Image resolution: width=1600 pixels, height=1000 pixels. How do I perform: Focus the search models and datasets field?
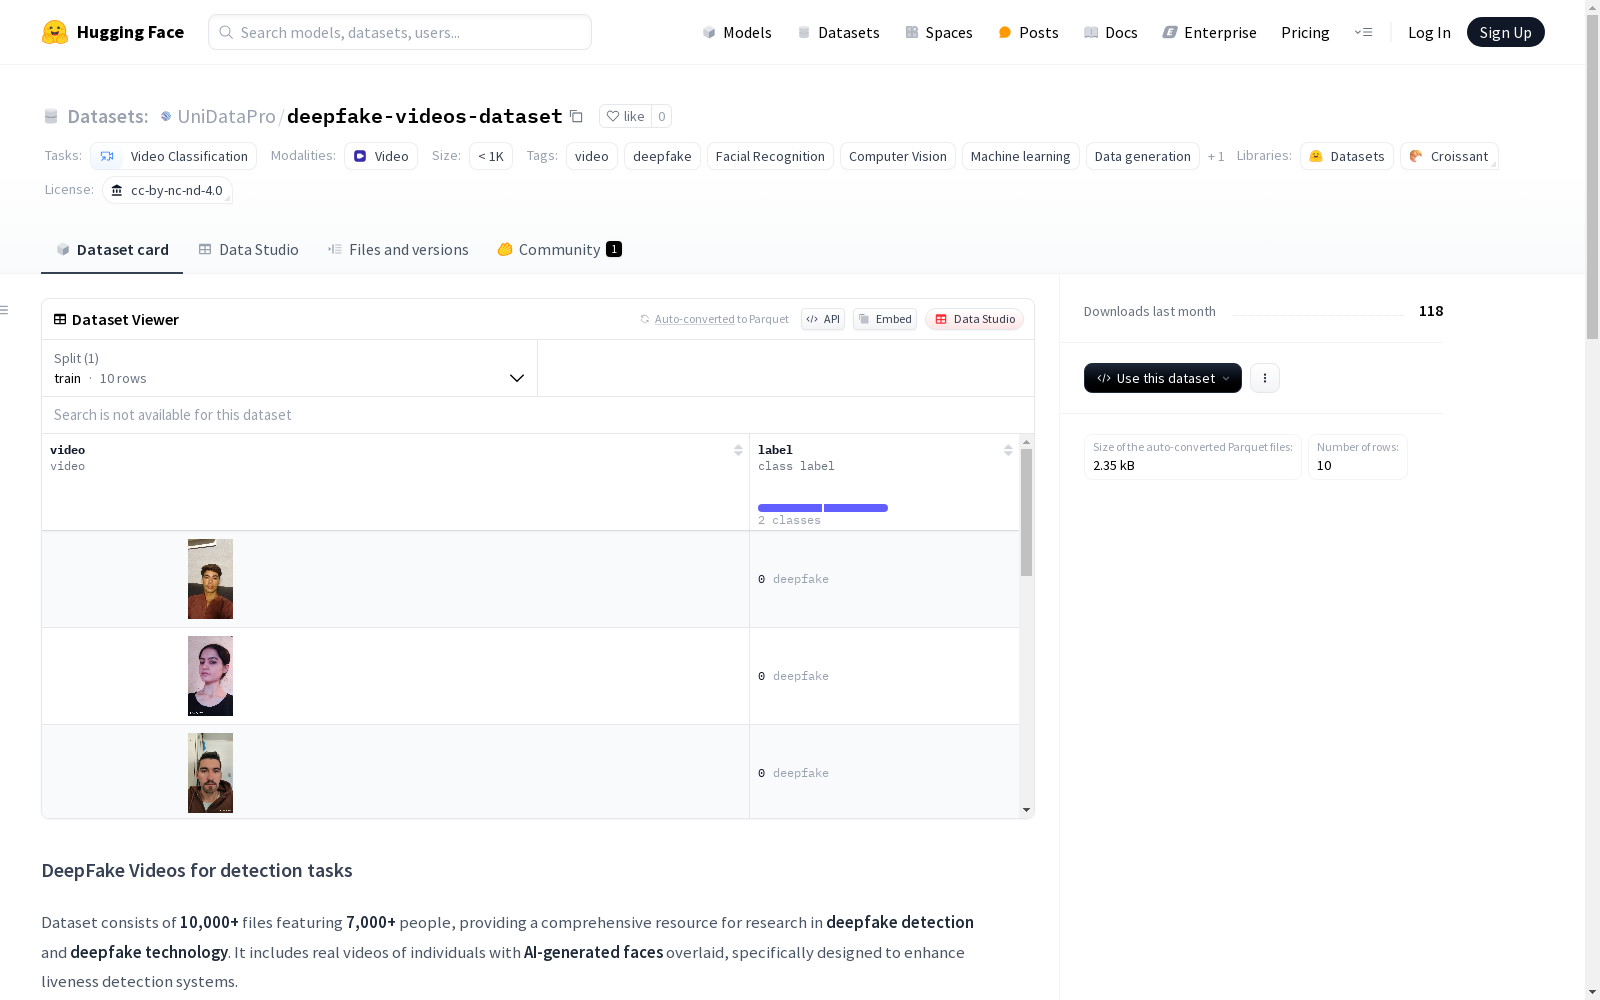point(400,32)
